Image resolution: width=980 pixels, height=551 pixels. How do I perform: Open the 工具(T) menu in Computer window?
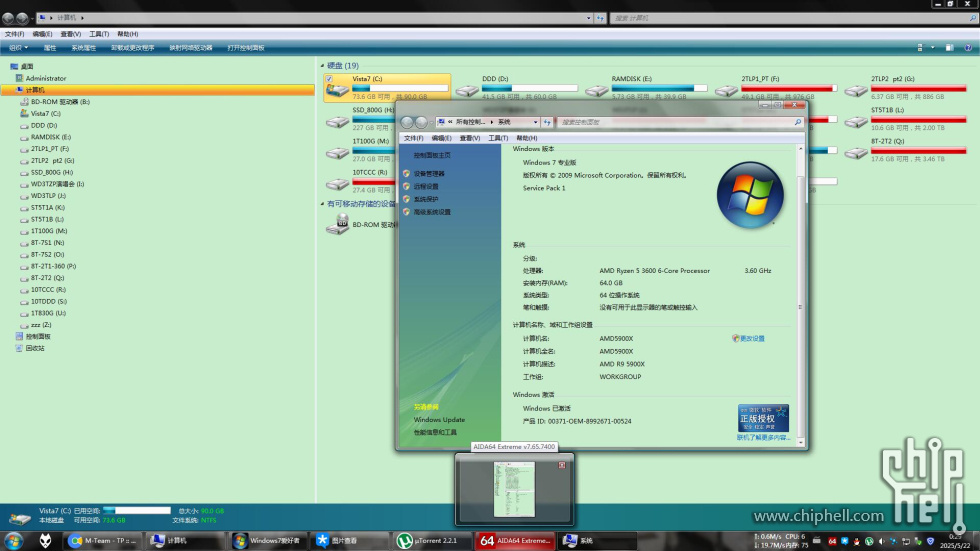tap(99, 34)
